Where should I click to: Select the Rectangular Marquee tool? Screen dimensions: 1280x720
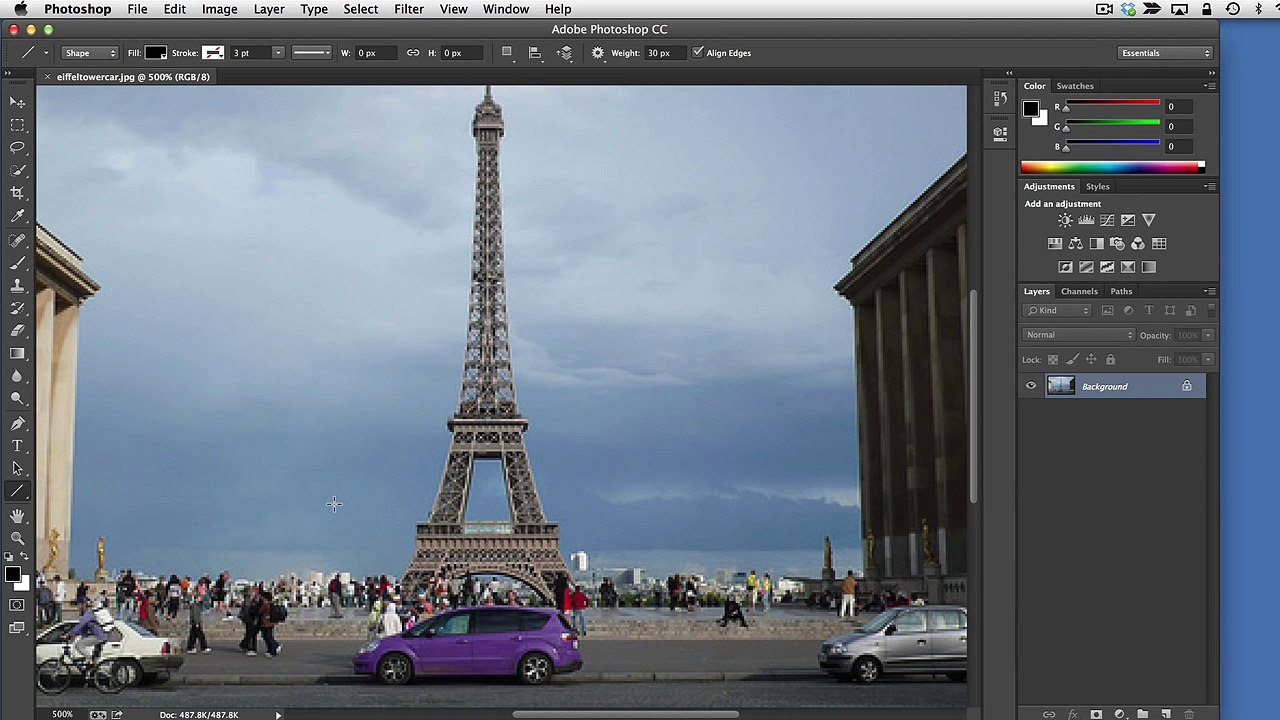(17, 125)
